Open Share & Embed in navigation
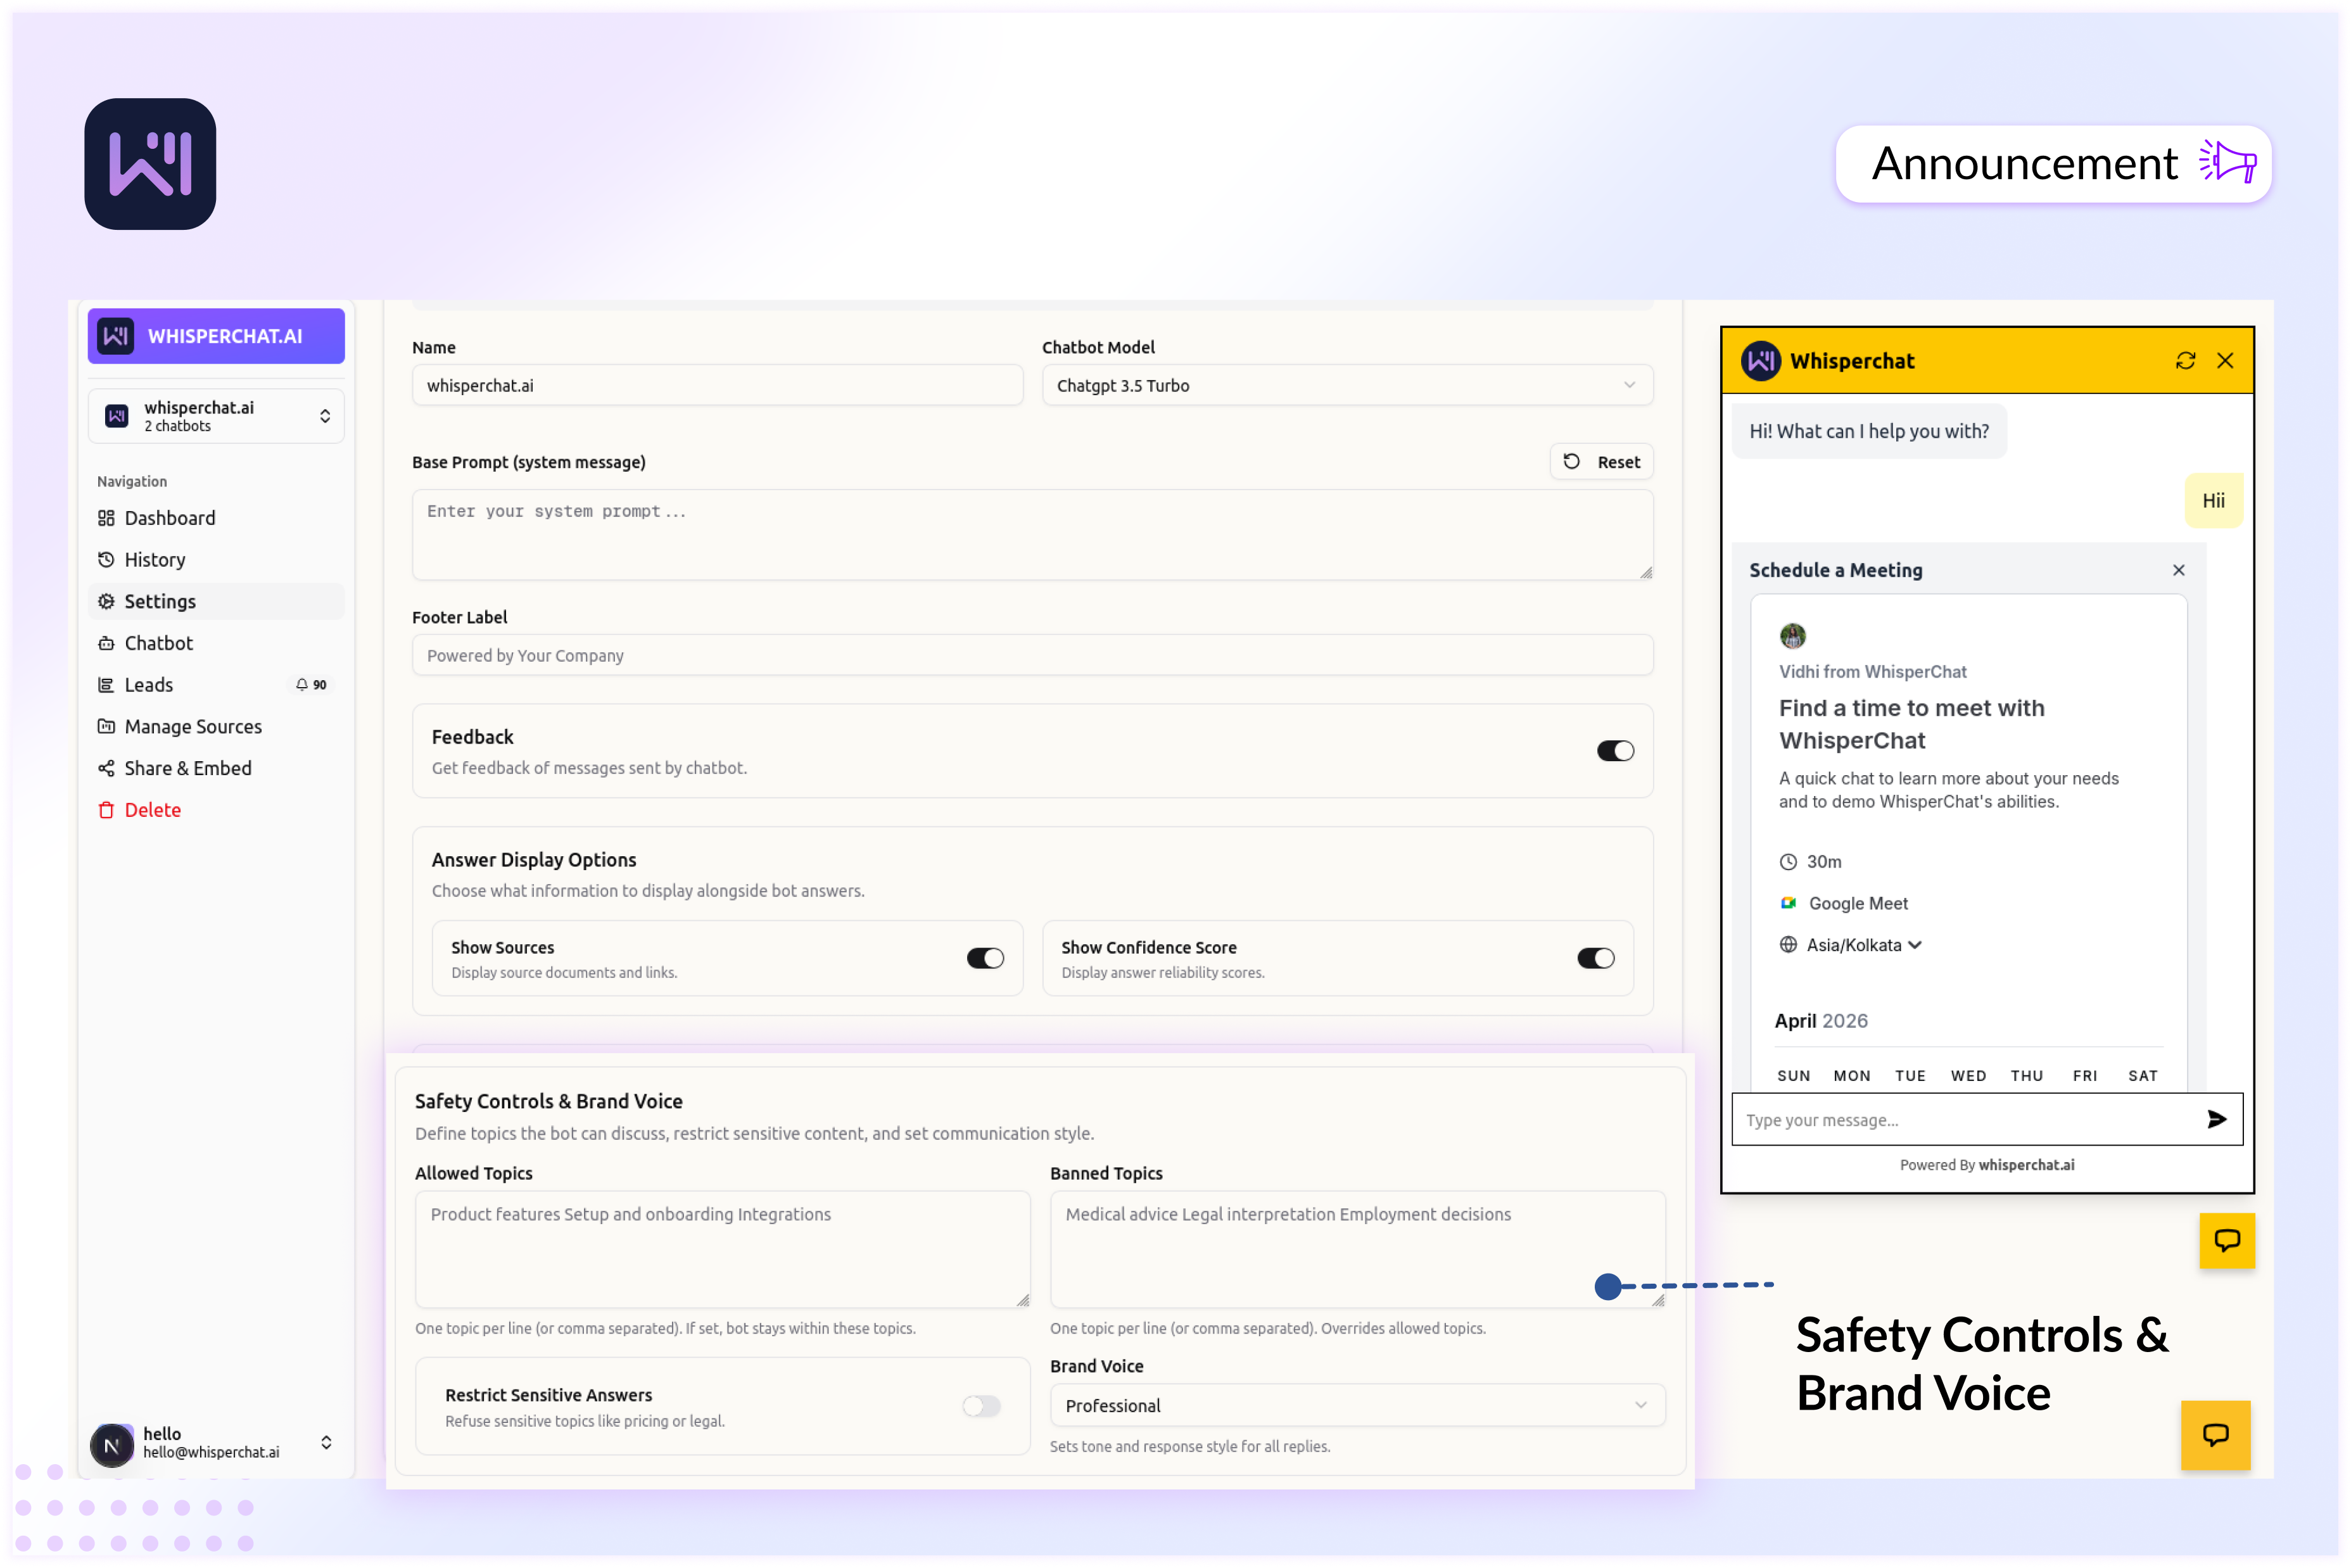The height and width of the screenshot is (1568, 2351). coord(216,768)
